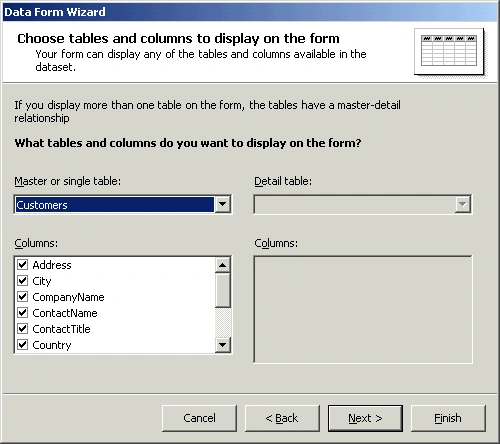This screenshot has width=500, height=444.
Task: Uncheck the City column checkbox
Action: [23, 281]
